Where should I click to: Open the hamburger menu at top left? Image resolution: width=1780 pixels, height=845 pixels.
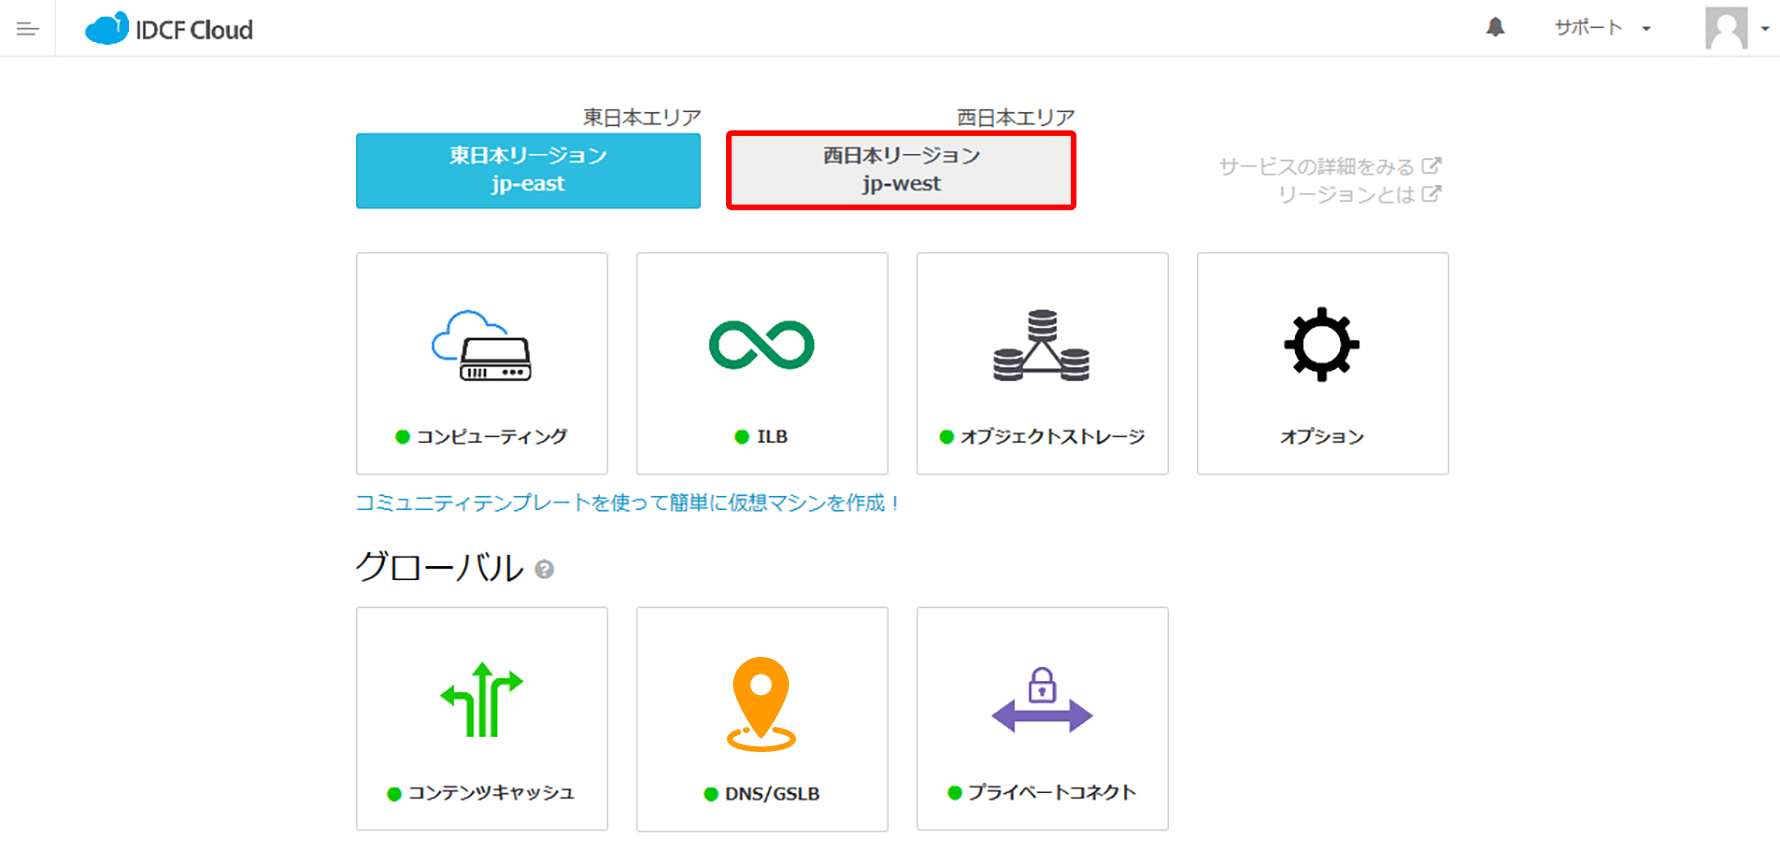(x=27, y=29)
